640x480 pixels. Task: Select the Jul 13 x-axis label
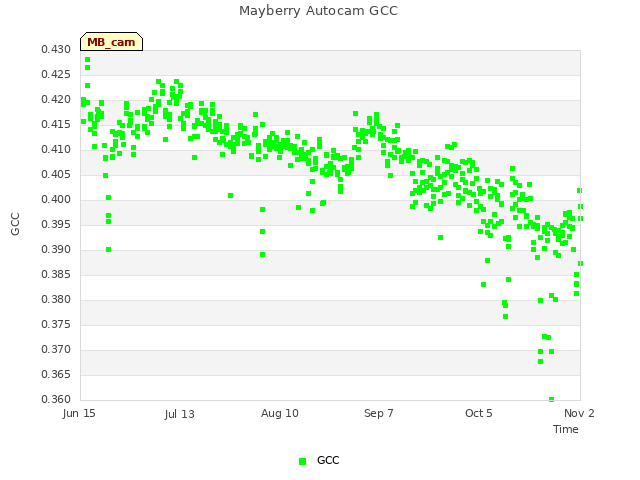(x=179, y=414)
